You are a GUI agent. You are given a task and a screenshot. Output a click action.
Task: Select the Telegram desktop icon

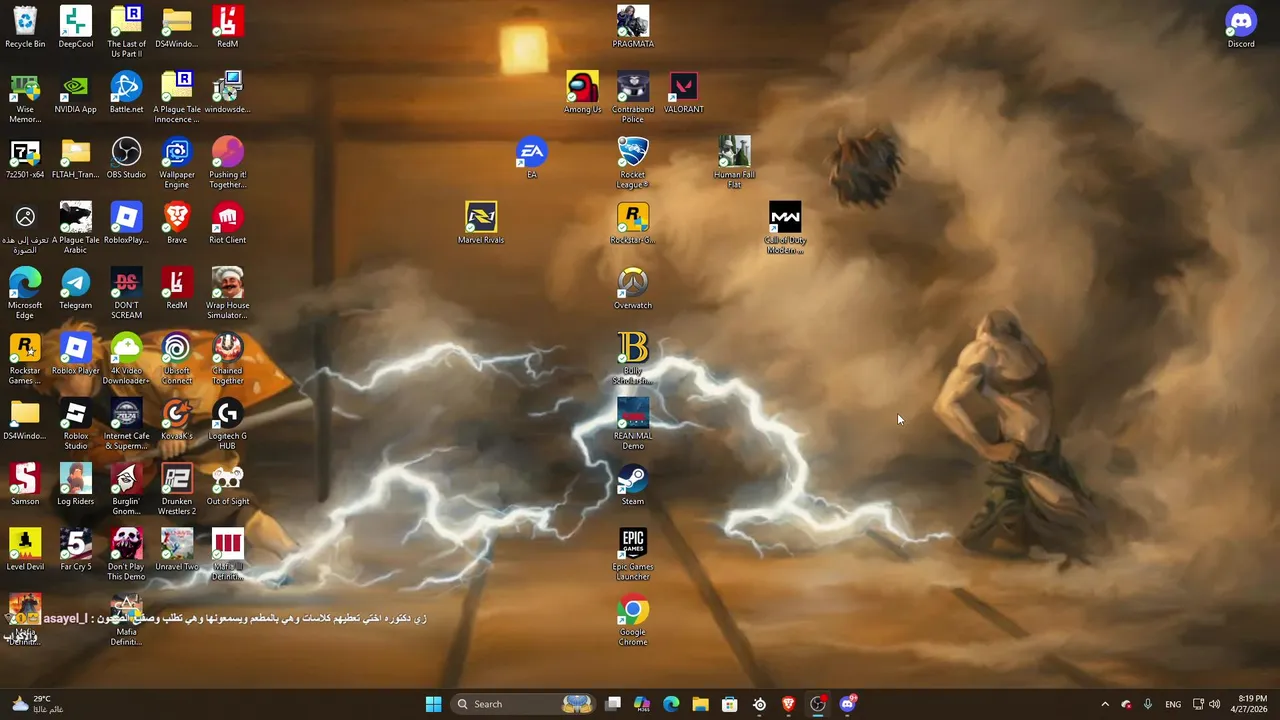pyautogui.click(x=76, y=288)
